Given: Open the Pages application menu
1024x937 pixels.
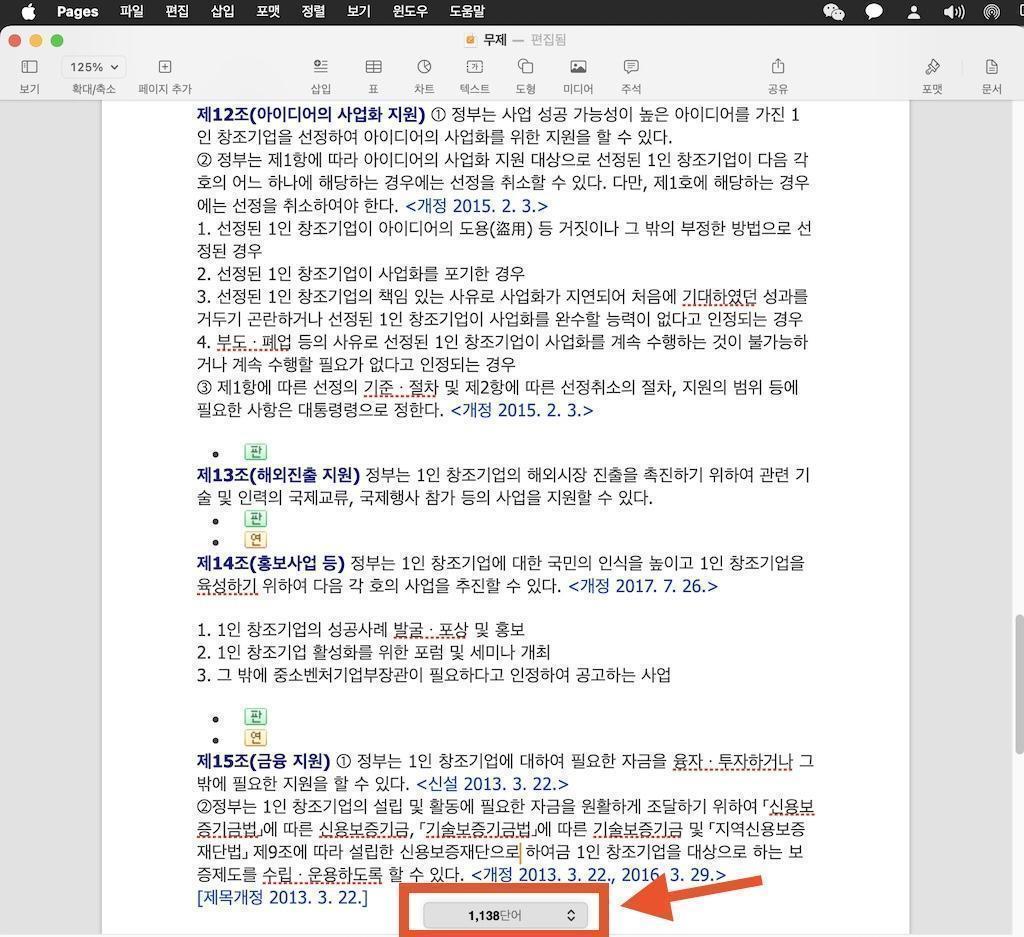Looking at the screenshot, I should (78, 11).
